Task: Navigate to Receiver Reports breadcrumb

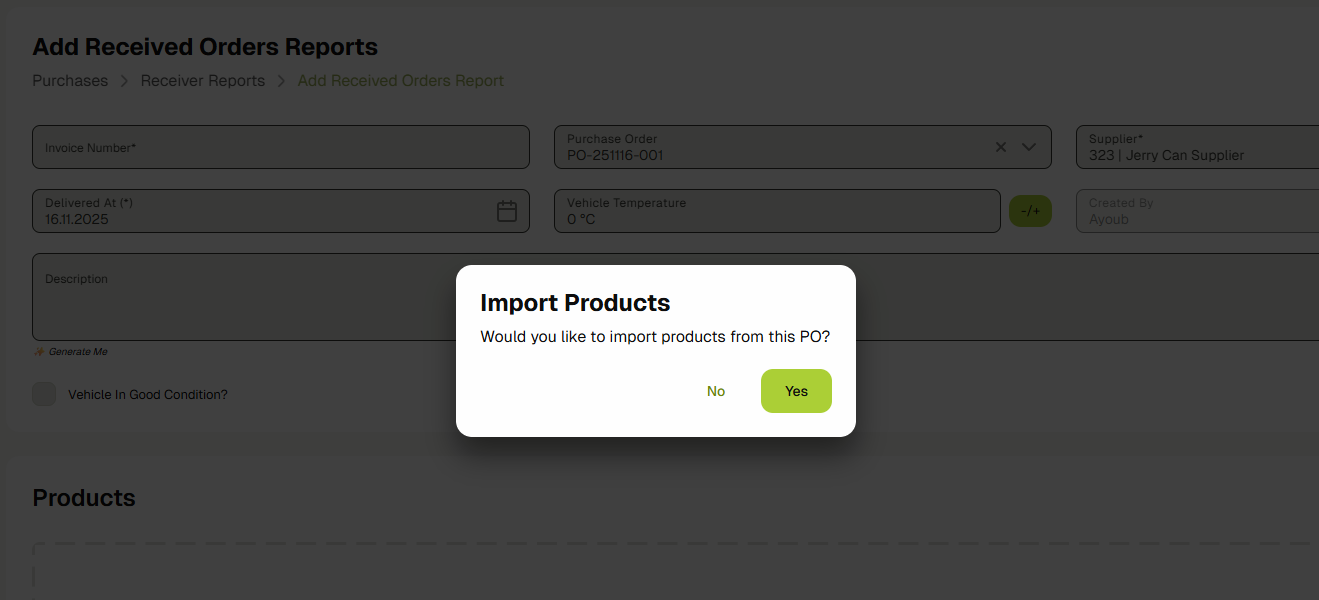Action: point(203,81)
